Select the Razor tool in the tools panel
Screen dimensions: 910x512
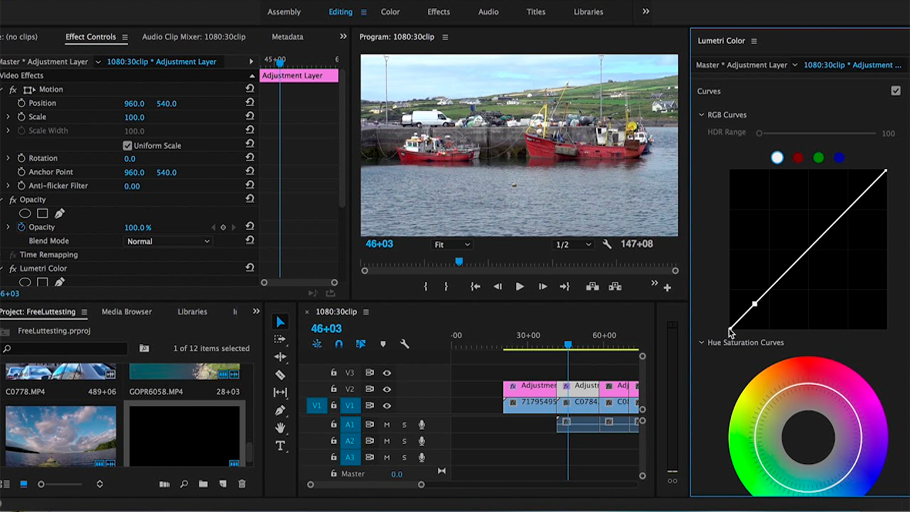tap(281, 375)
